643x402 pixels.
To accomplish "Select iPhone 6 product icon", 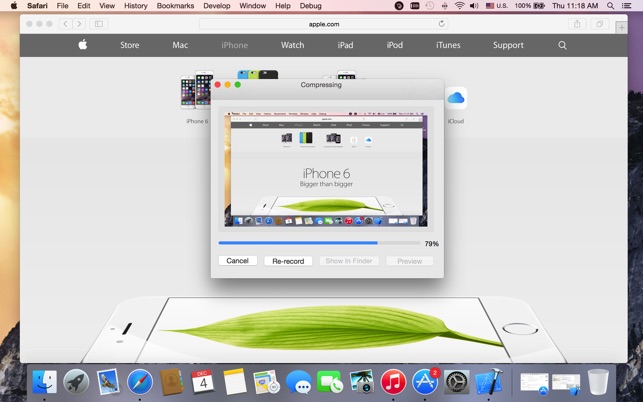I will coord(197,90).
